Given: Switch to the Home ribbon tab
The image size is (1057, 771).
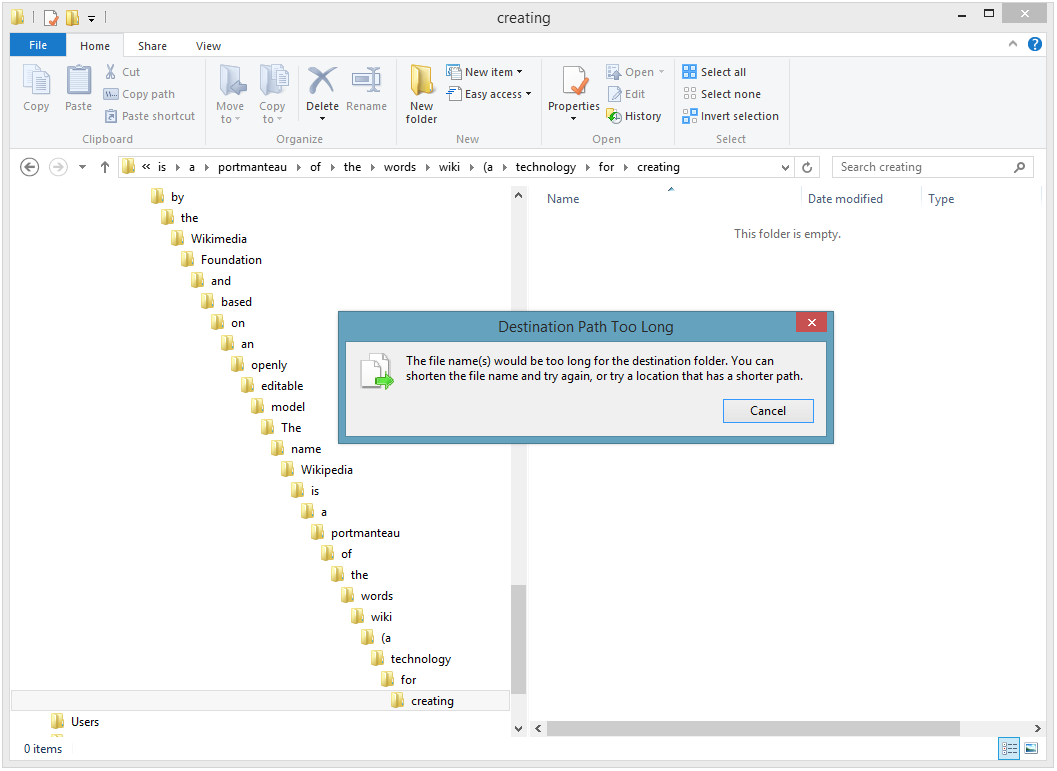Looking at the screenshot, I should 94,46.
